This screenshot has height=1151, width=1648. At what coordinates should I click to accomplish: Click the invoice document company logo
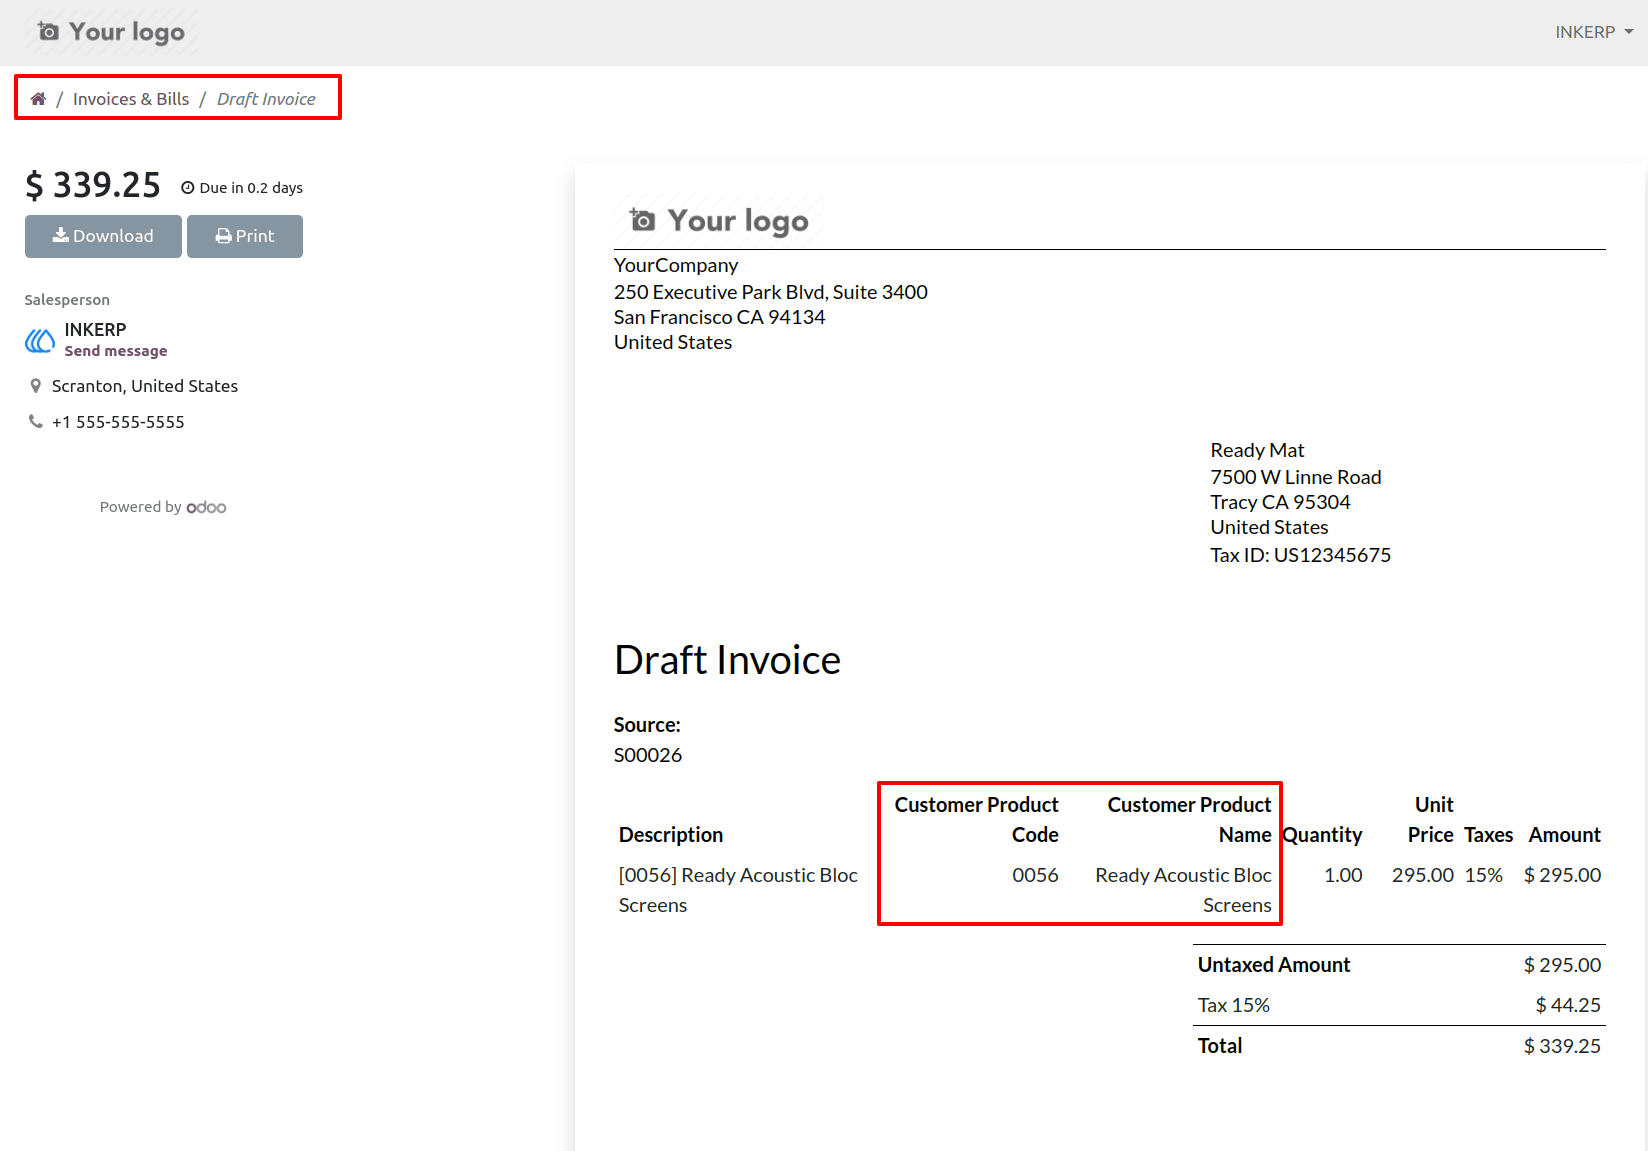click(719, 220)
